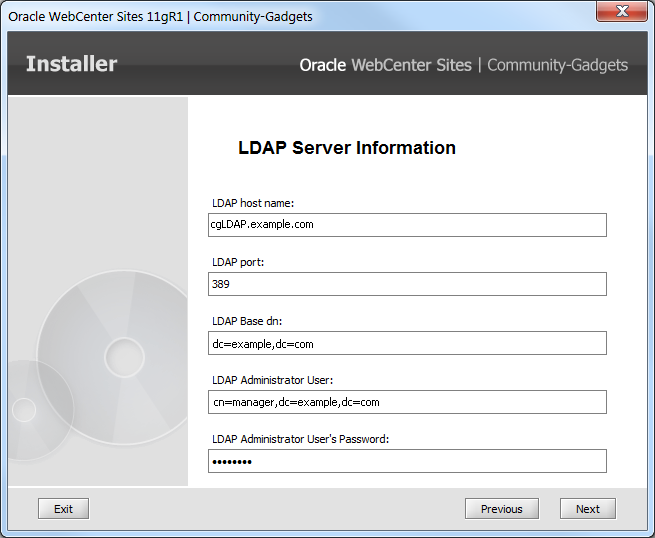Click the LDAP Administrator User field
Screen dimensions: 655x538
[x=407, y=402]
